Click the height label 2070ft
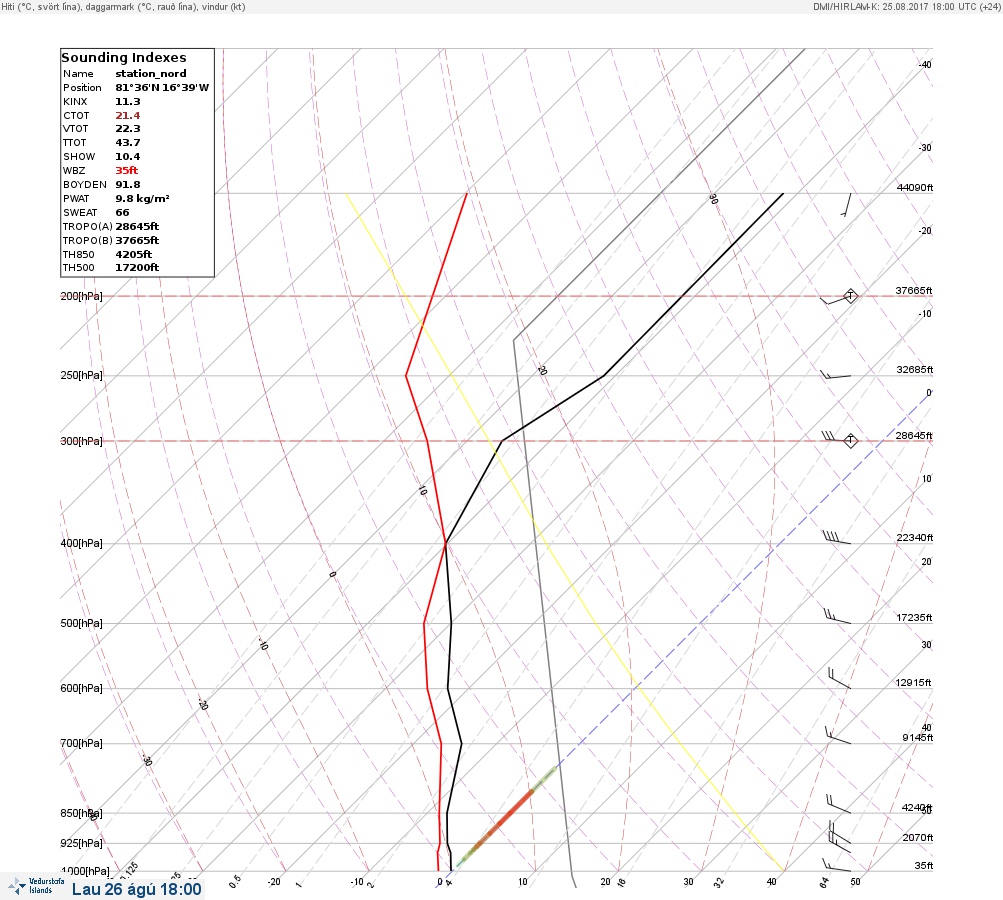 pyautogui.click(x=917, y=837)
